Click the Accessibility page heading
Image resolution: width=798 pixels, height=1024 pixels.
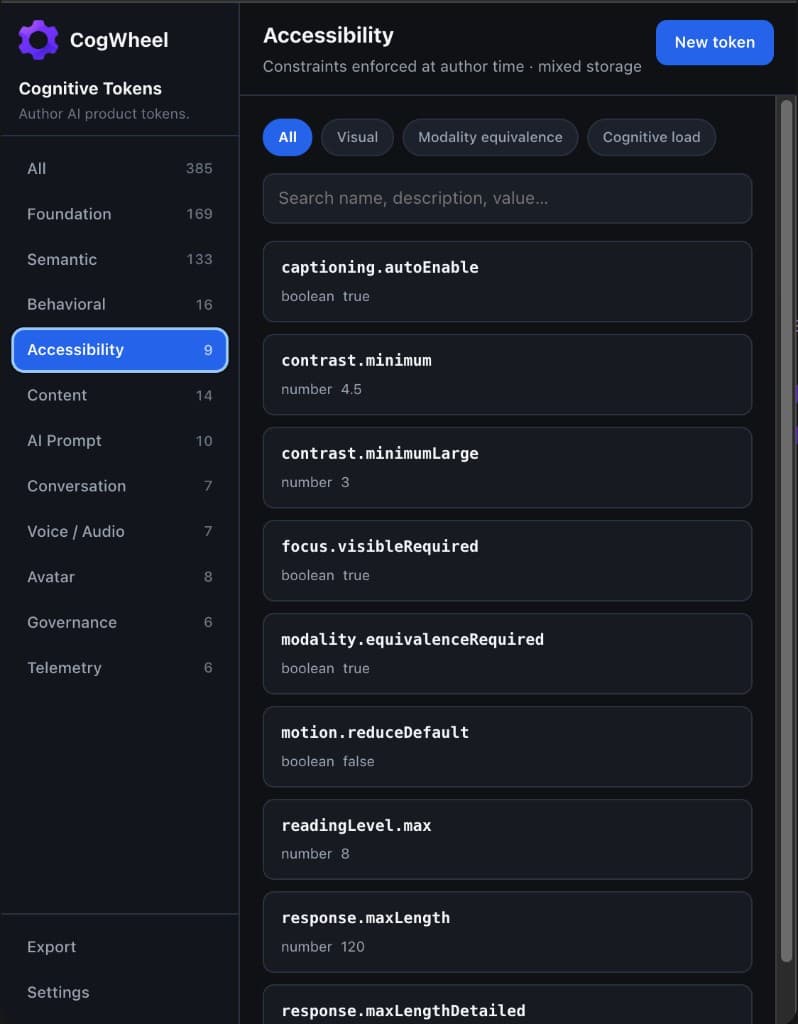(328, 35)
